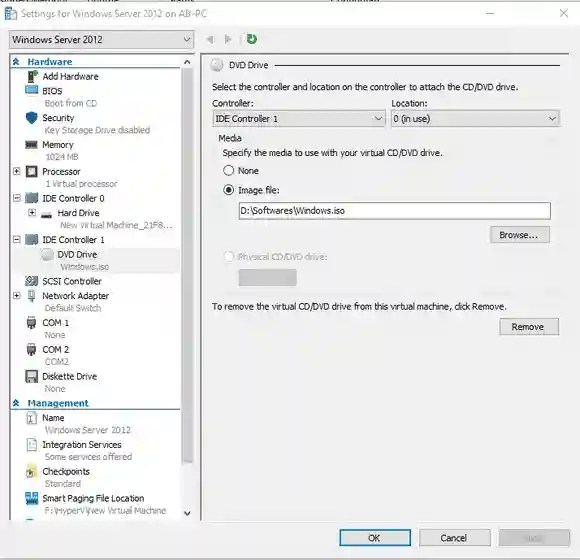
Task: Go back with the left arrow icon
Action: pyautogui.click(x=210, y=39)
